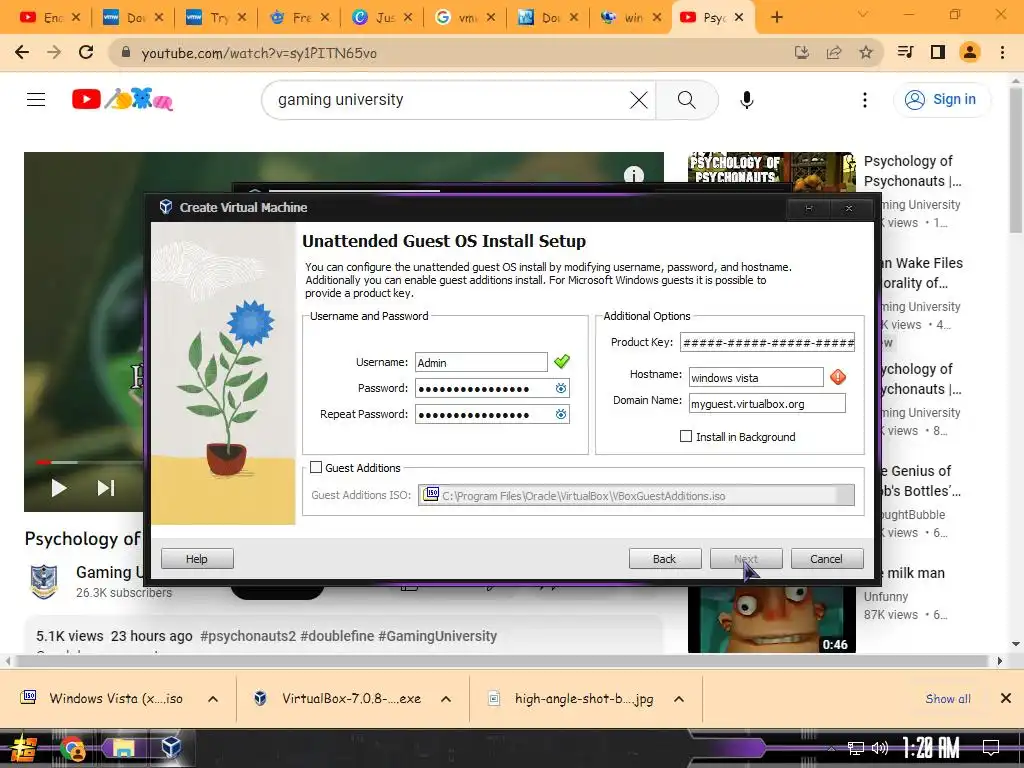Switch to the first 'Enc' YouTube tab
The height and width of the screenshot is (768, 1024).
50,18
